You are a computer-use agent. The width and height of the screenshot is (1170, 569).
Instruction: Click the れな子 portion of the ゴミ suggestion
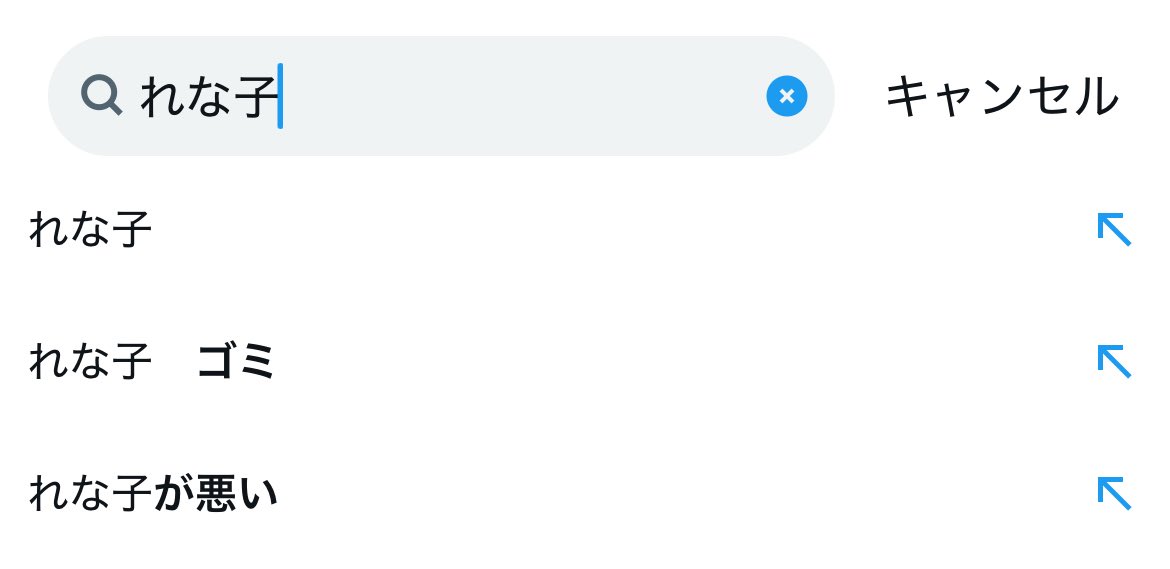(x=90, y=362)
